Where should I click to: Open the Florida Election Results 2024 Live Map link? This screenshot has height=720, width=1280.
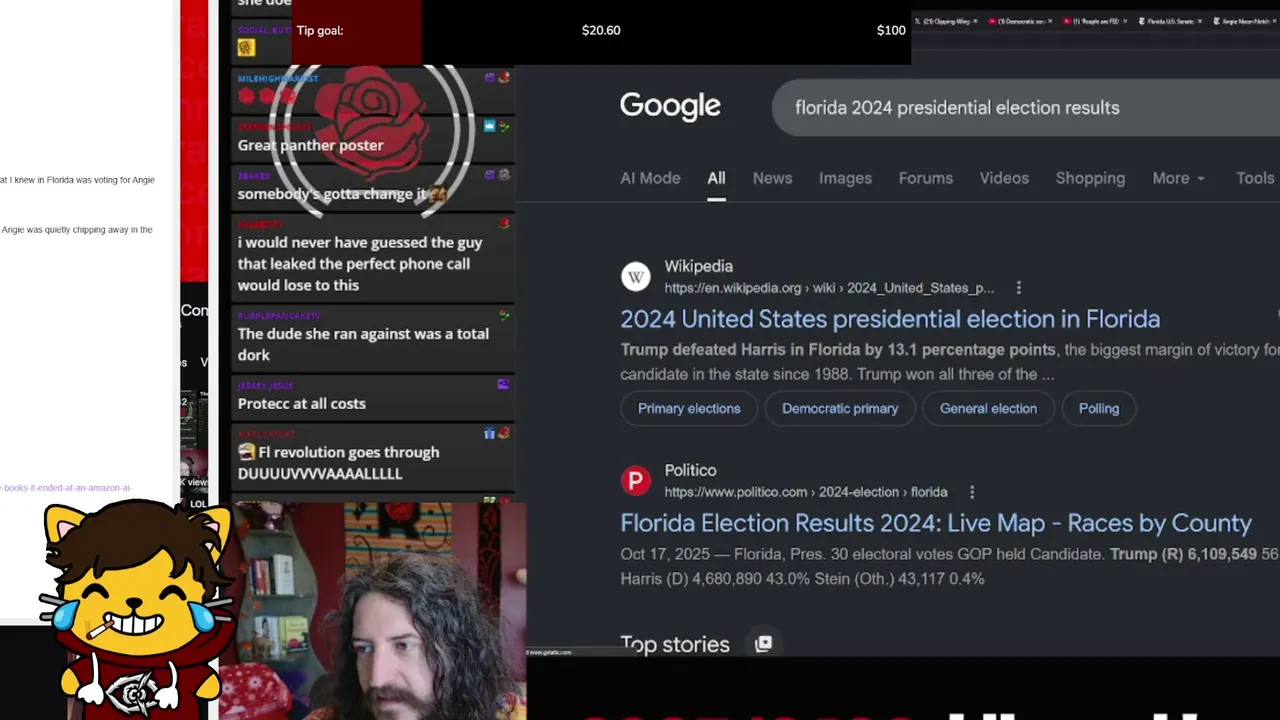pyautogui.click(x=936, y=523)
